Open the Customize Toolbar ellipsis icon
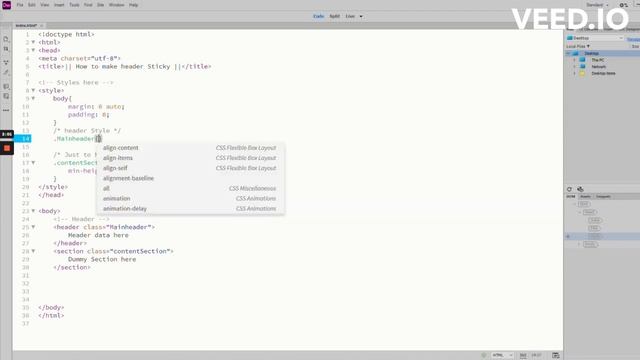The width and height of the screenshot is (640, 360). (x=6, y=110)
